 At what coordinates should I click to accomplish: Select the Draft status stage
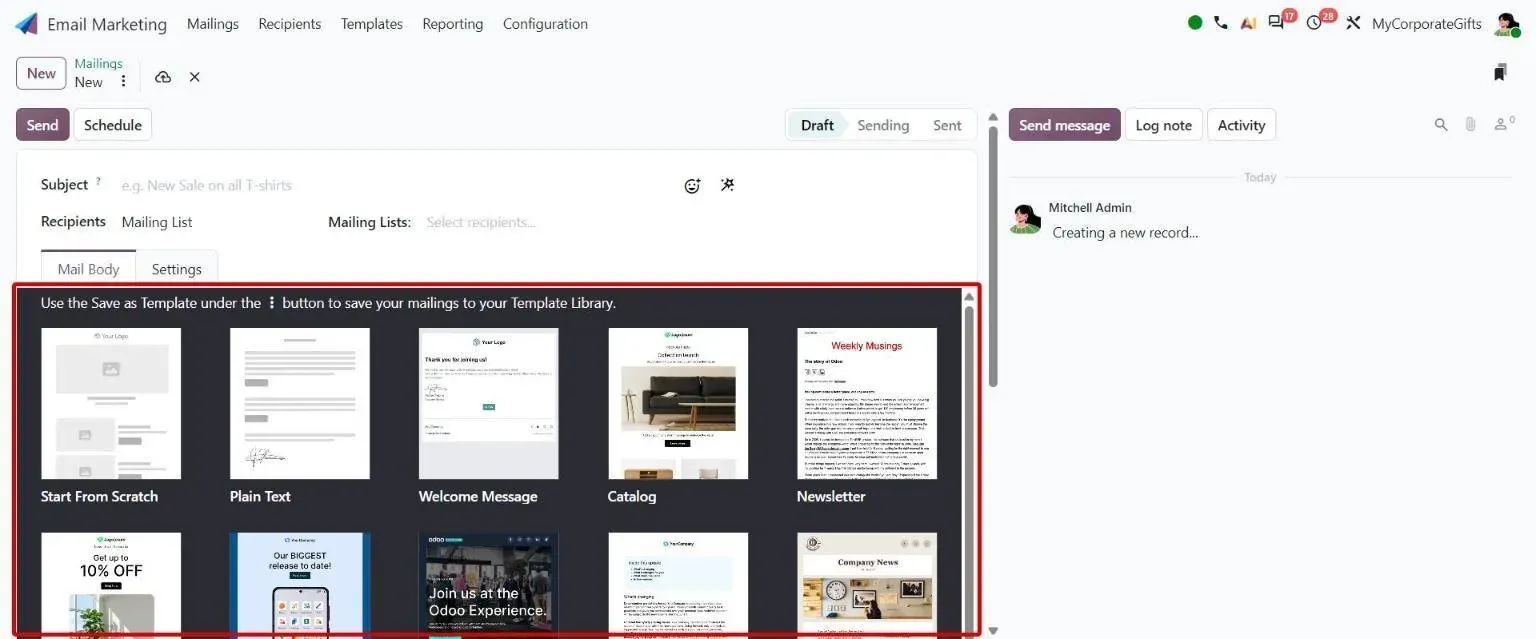[x=817, y=125]
